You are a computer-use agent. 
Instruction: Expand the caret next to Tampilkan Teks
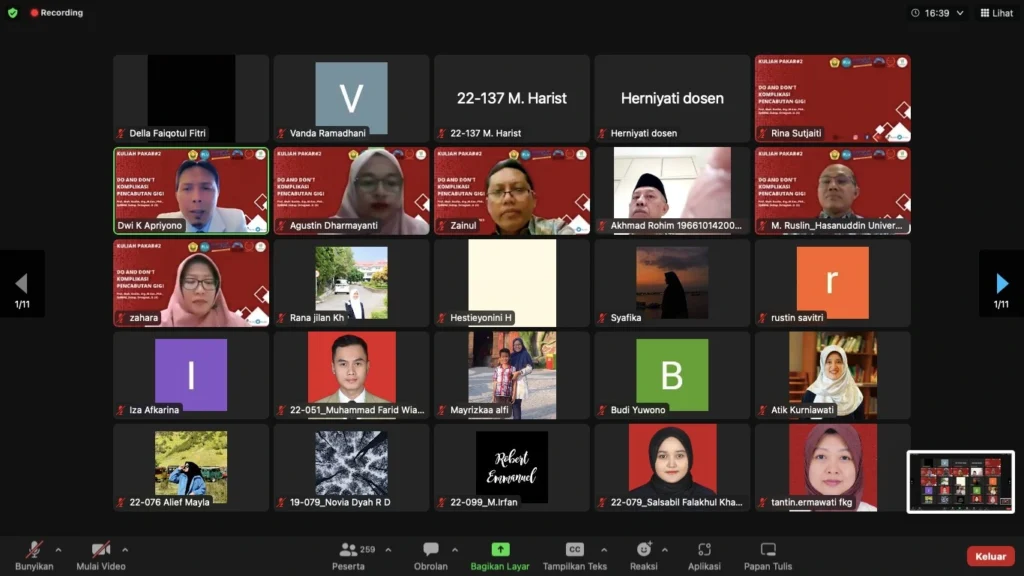pos(603,550)
